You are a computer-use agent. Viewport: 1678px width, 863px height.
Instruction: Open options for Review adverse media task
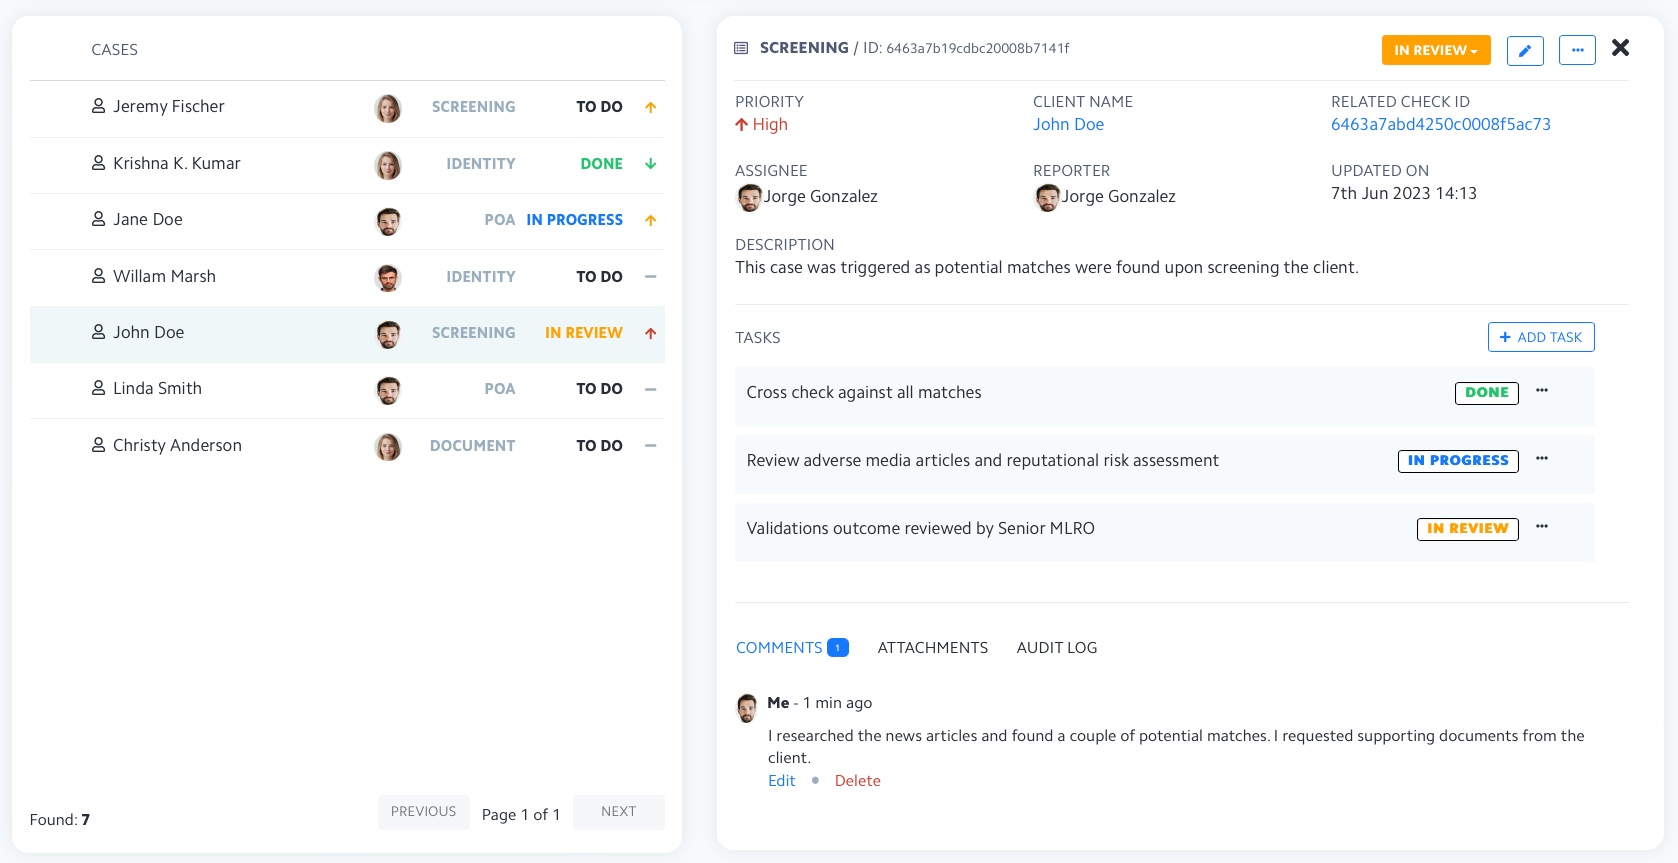point(1542,459)
